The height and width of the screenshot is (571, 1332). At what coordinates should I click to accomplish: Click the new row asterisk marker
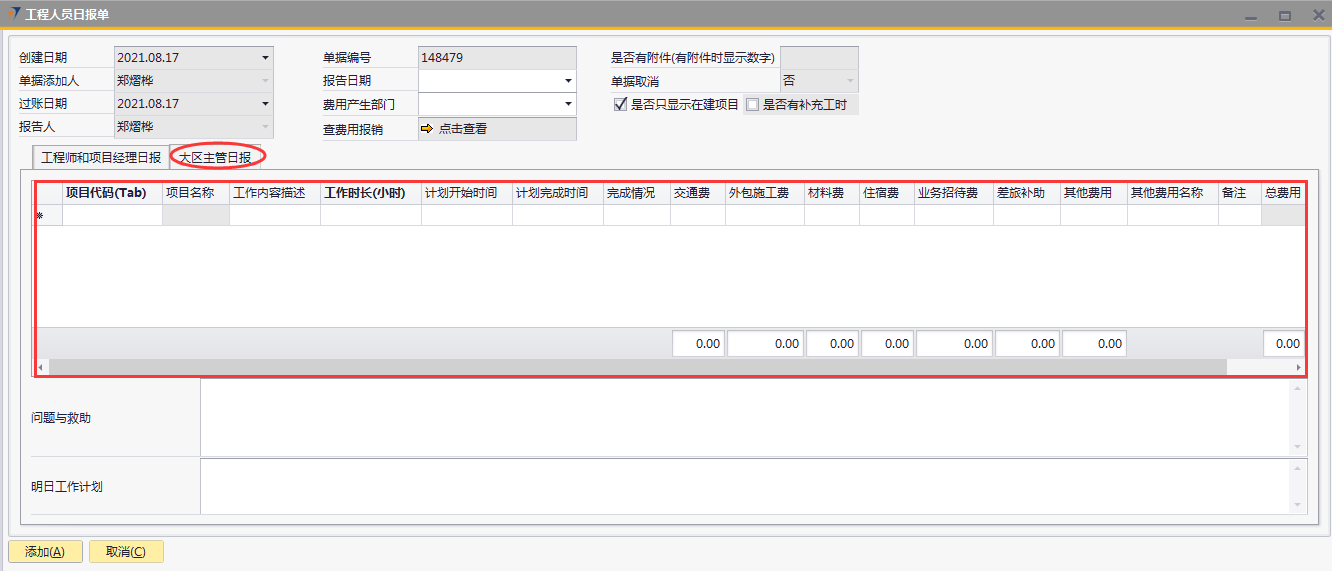coord(40,216)
